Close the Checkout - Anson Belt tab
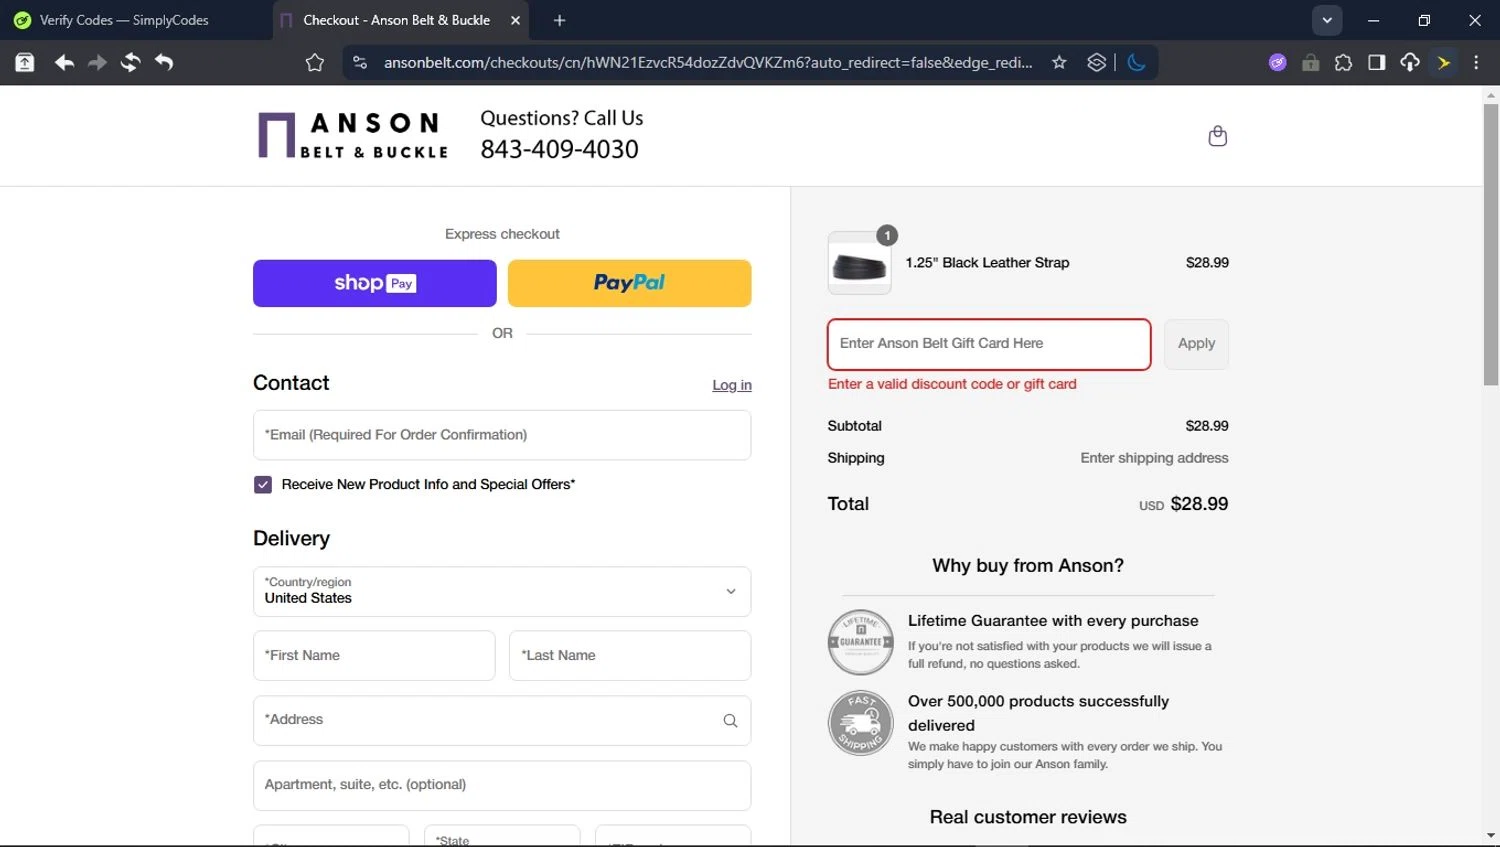Viewport: 1500px width, 847px height. (515, 20)
